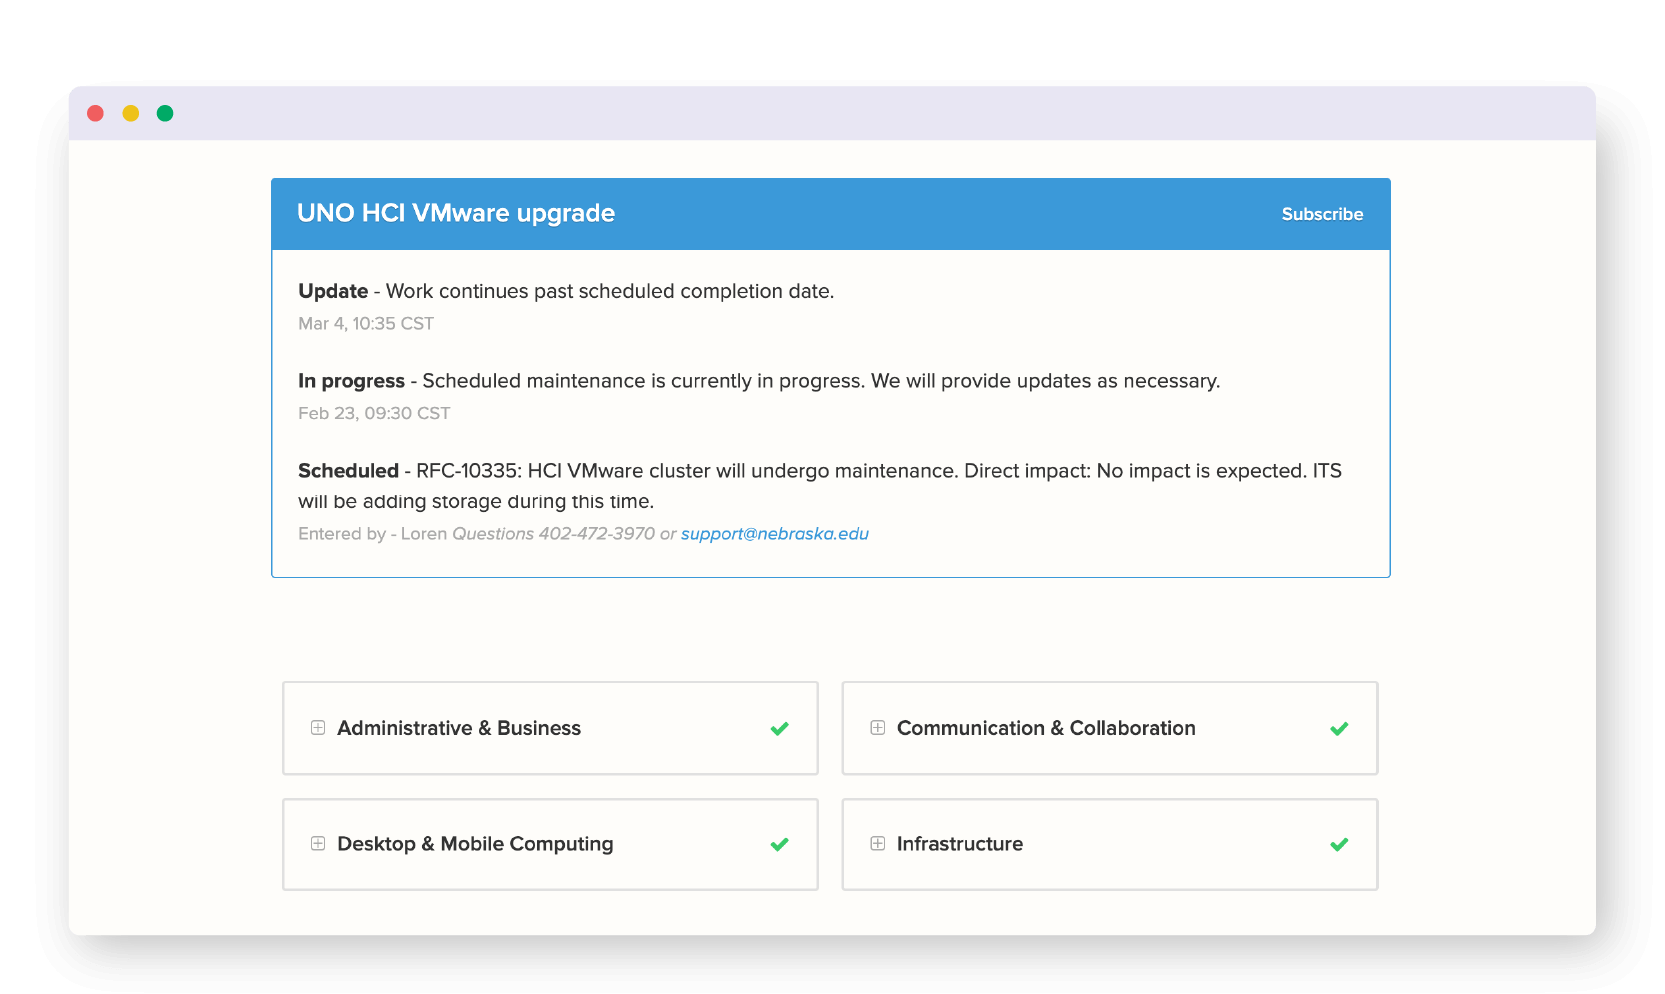Click the Subscribe link in the header

point(1322,214)
